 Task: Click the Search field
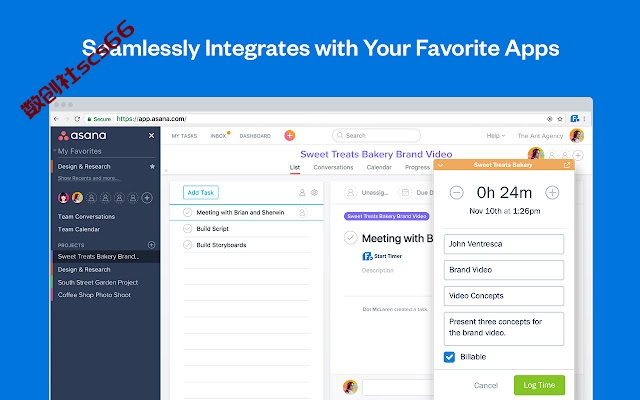[x=376, y=136]
